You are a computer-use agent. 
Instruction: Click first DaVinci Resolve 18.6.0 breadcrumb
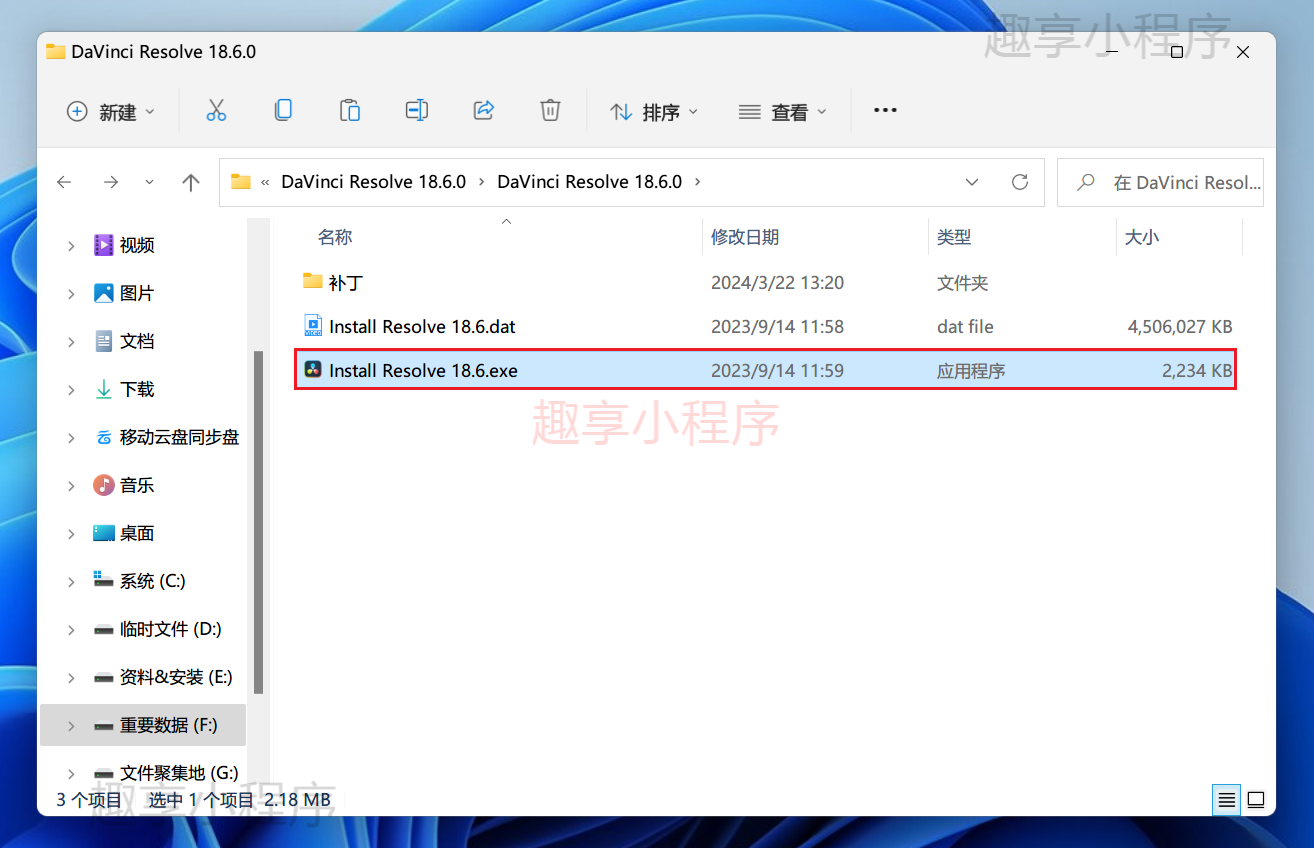pyautogui.click(x=374, y=182)
